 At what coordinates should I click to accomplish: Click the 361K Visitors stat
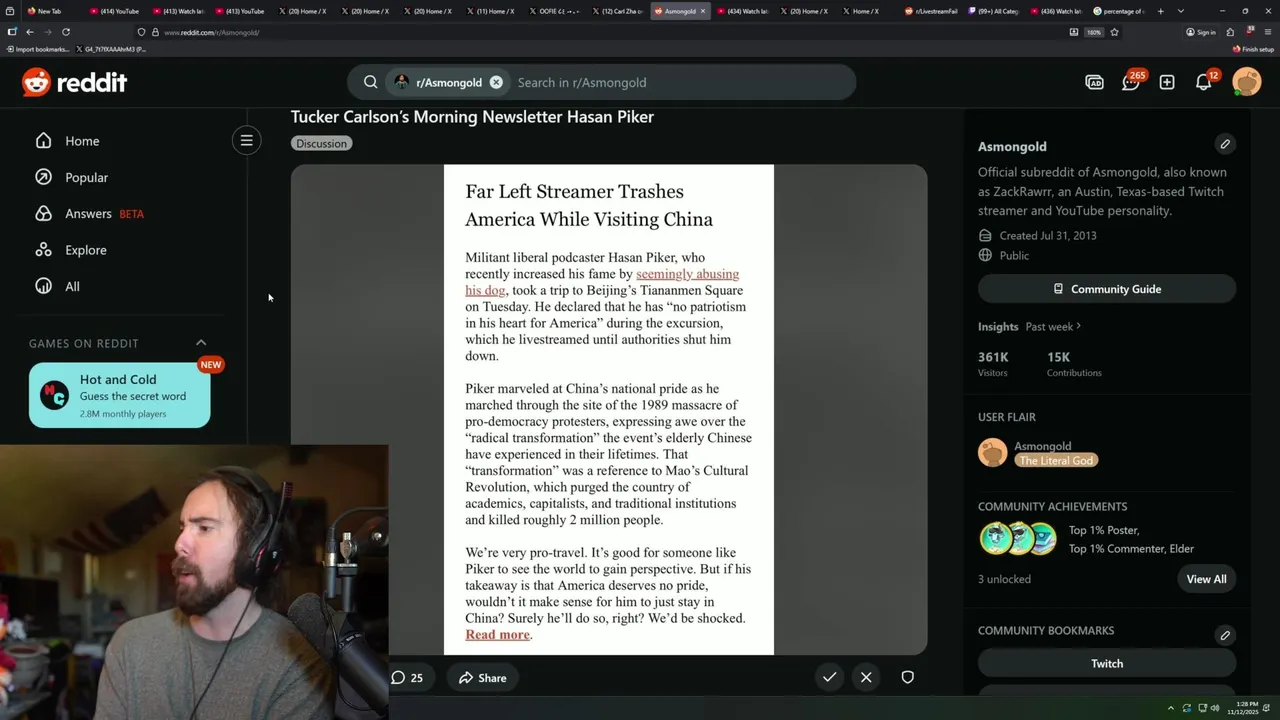click(x=994, y=363)
